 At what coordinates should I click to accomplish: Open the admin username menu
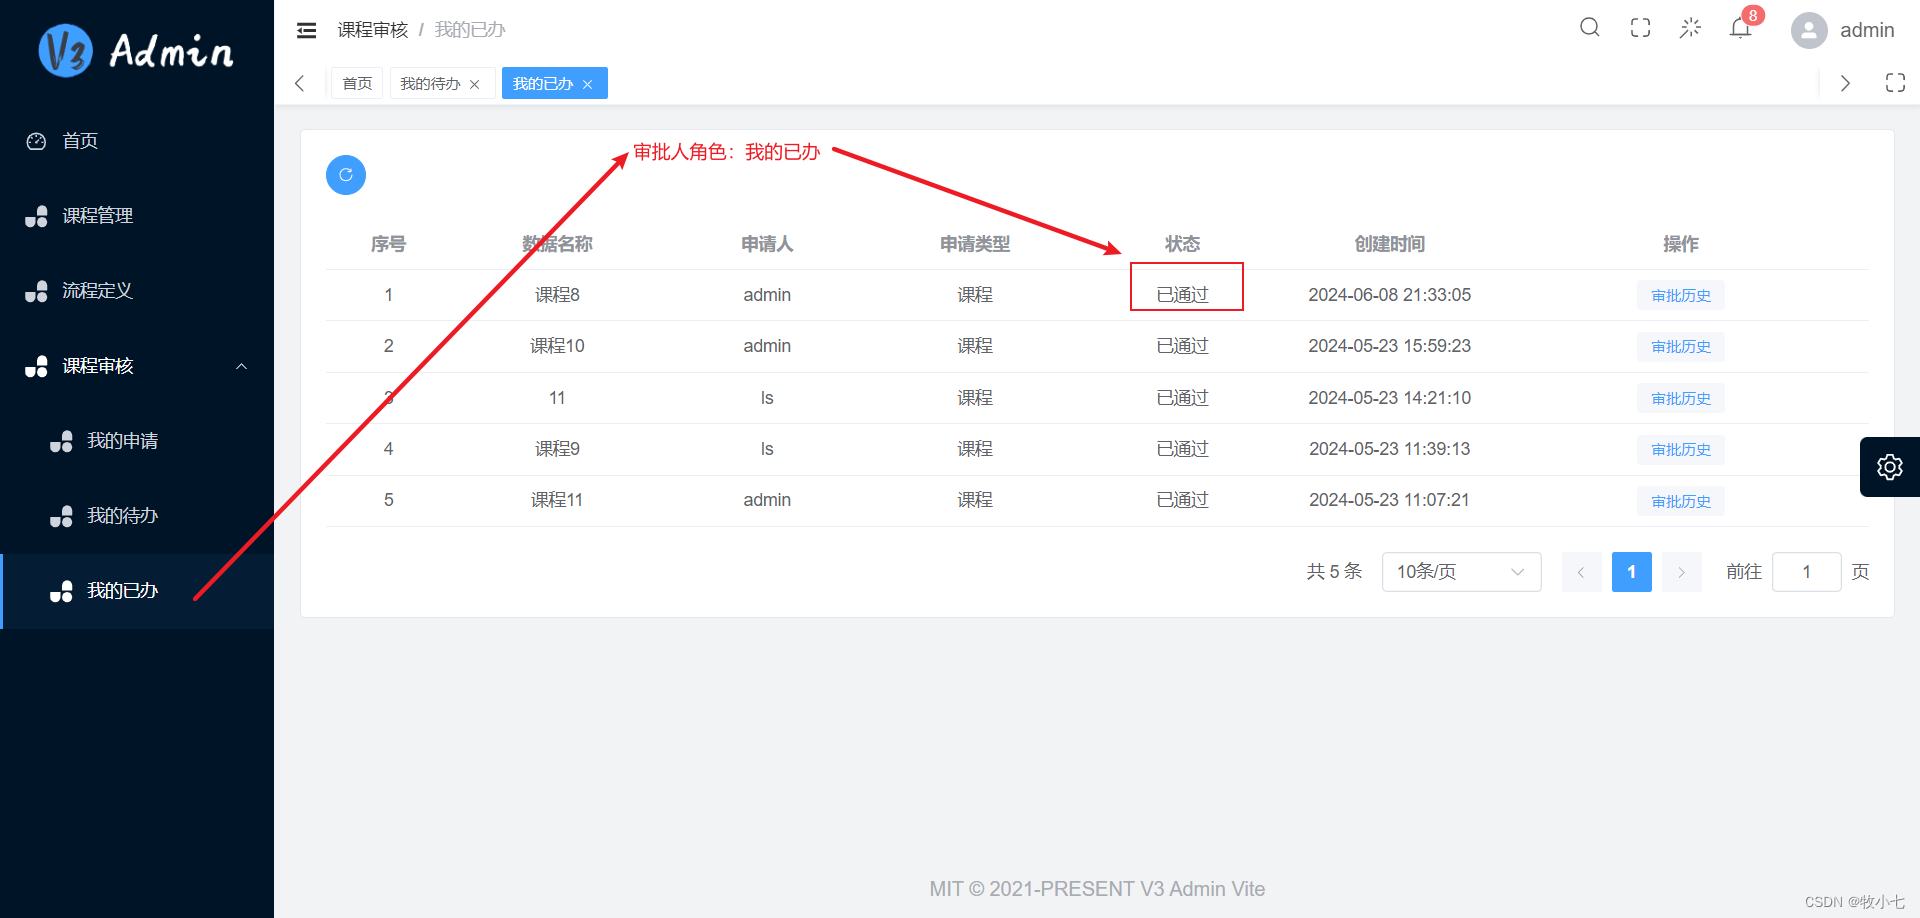point(1867,30)
